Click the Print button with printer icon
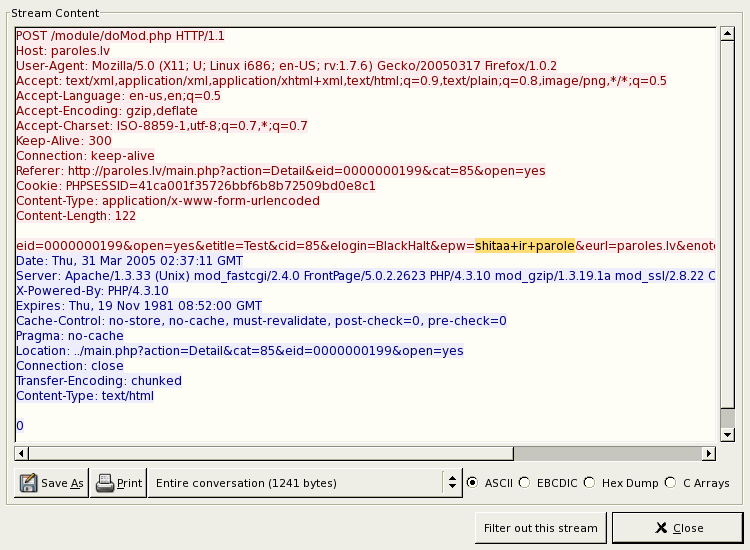Screen dimensions: 750x550 [x=118, y=483]
